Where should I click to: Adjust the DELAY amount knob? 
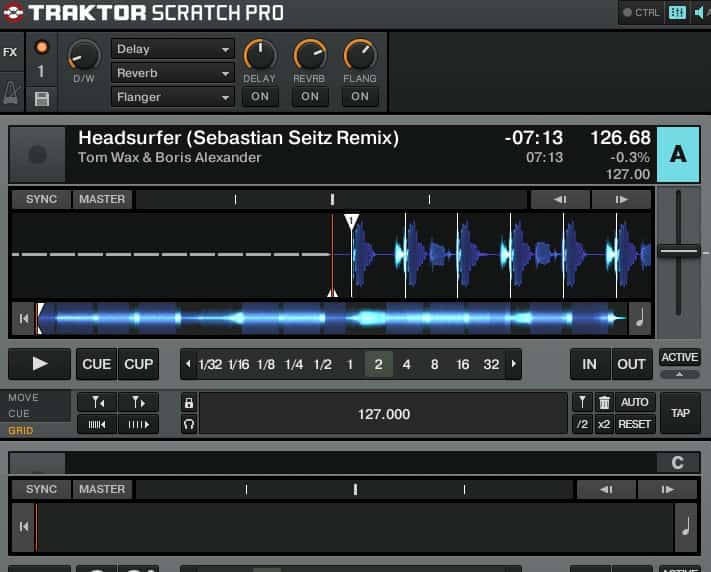click(x=260, y=55)
